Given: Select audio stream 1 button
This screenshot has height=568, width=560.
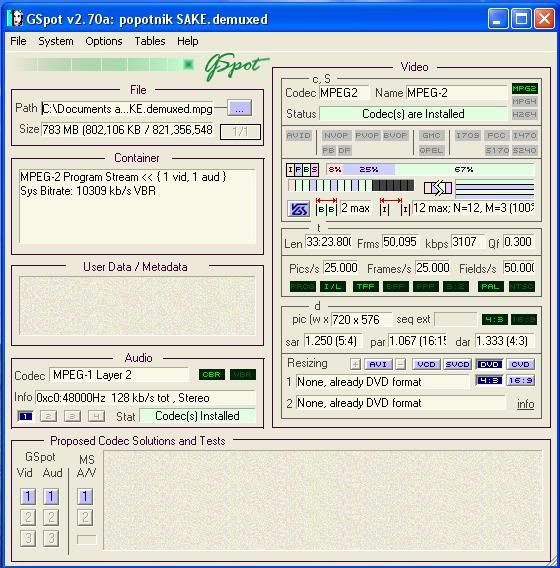Looking at the screenshot, I should click(25, 416).
